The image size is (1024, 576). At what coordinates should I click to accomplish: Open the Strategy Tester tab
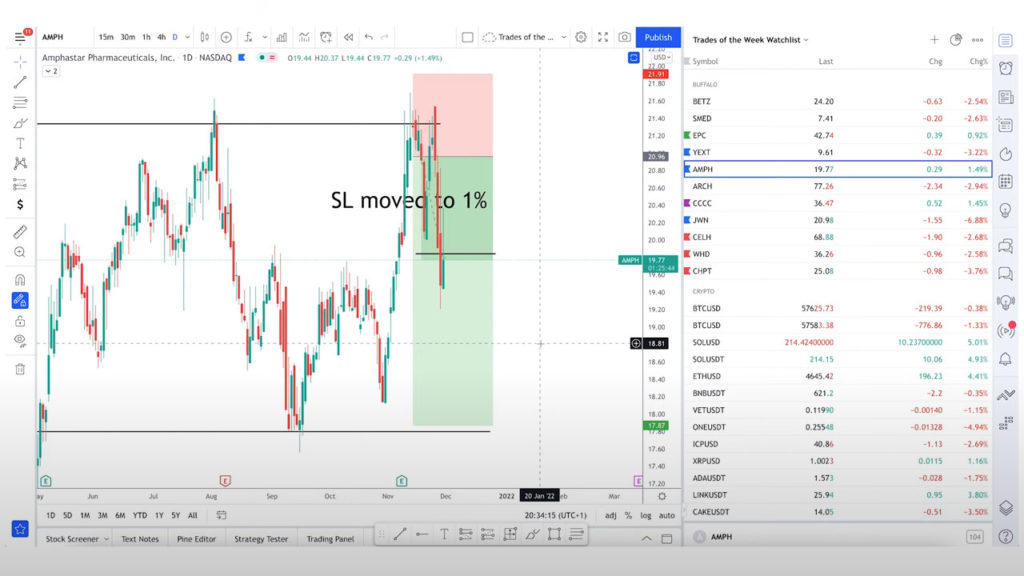[261, 539]
